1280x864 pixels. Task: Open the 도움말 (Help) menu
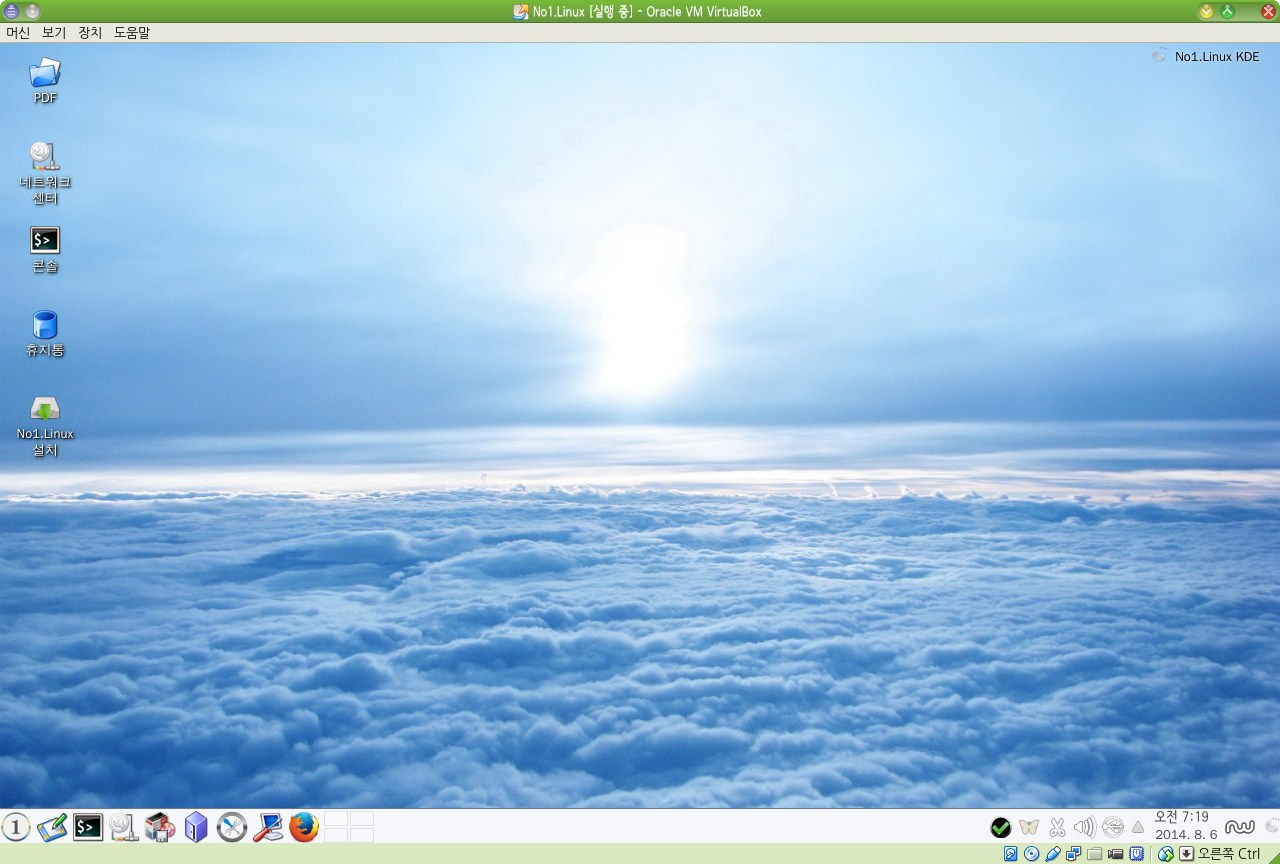pyautogui.click(x=132, y=32)
